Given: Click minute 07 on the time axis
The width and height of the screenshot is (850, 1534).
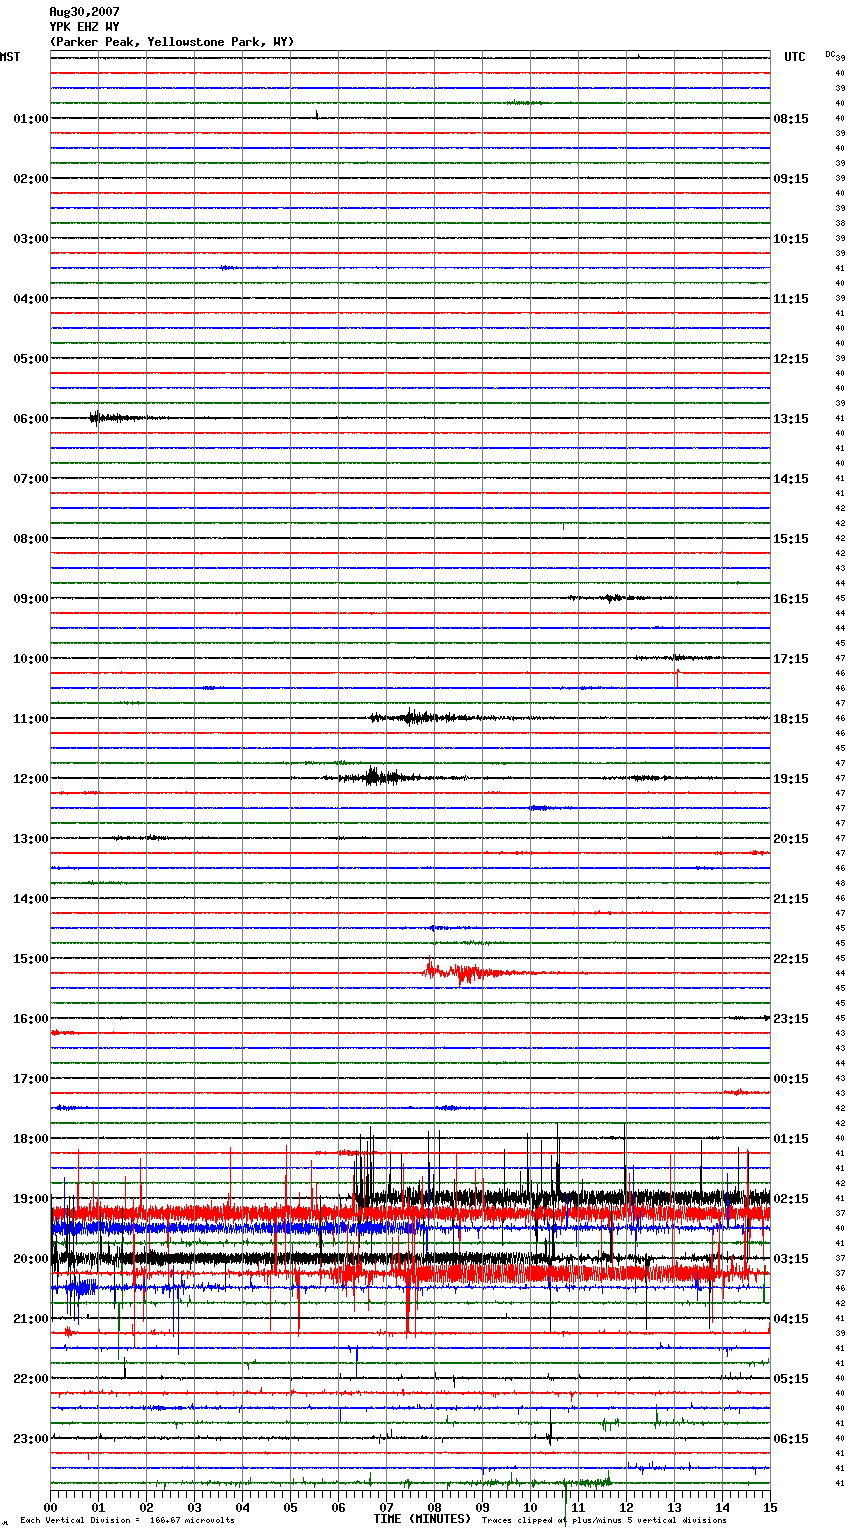Looking at the screenshot, I should (x=387, y=1507).
